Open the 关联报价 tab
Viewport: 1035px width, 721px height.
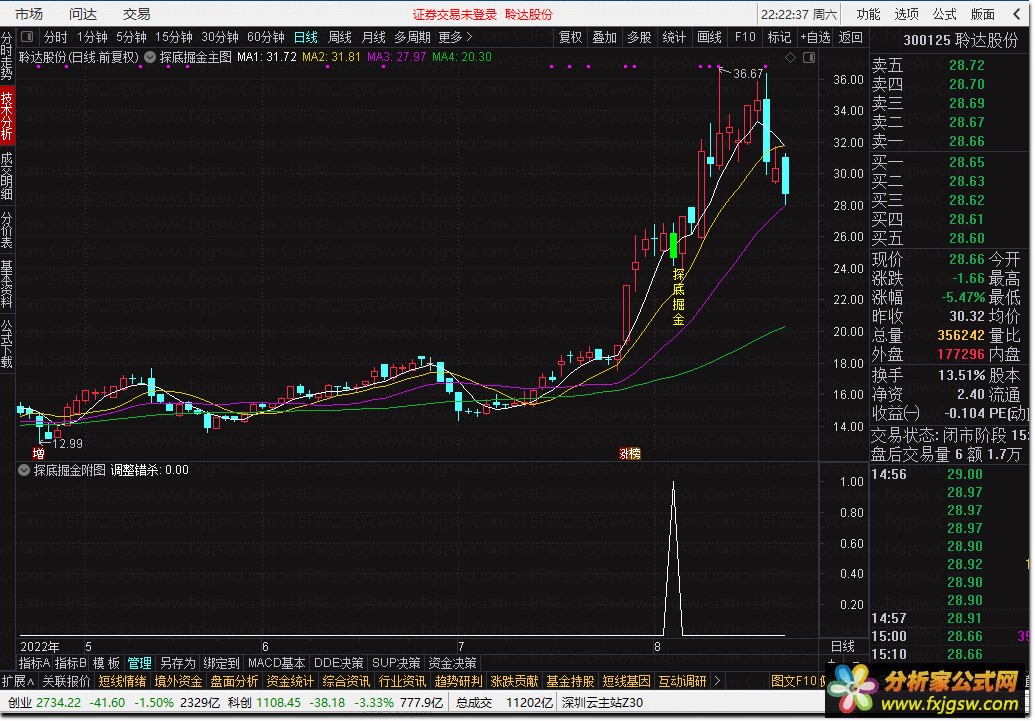67,681
